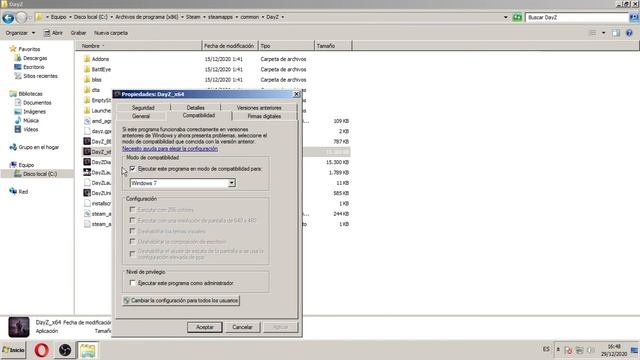This screenshot has width=640, height=360.
Task: Open the Start menu (Inicio)
Action: point(13,350)
